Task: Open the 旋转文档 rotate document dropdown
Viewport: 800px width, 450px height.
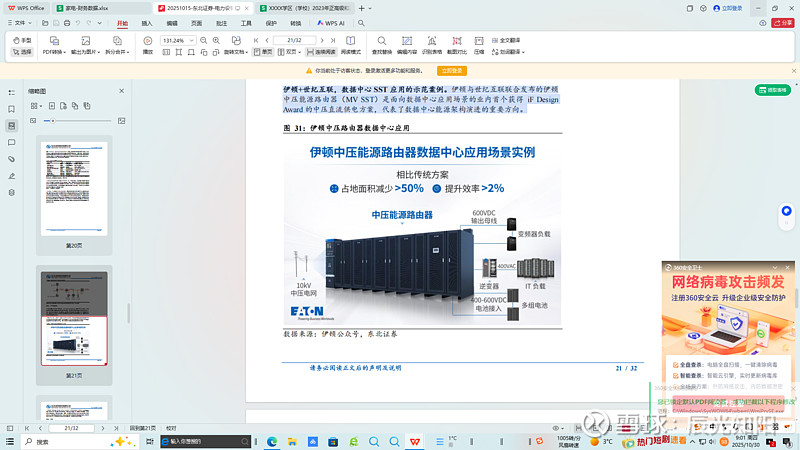Action: click(236, 45)
